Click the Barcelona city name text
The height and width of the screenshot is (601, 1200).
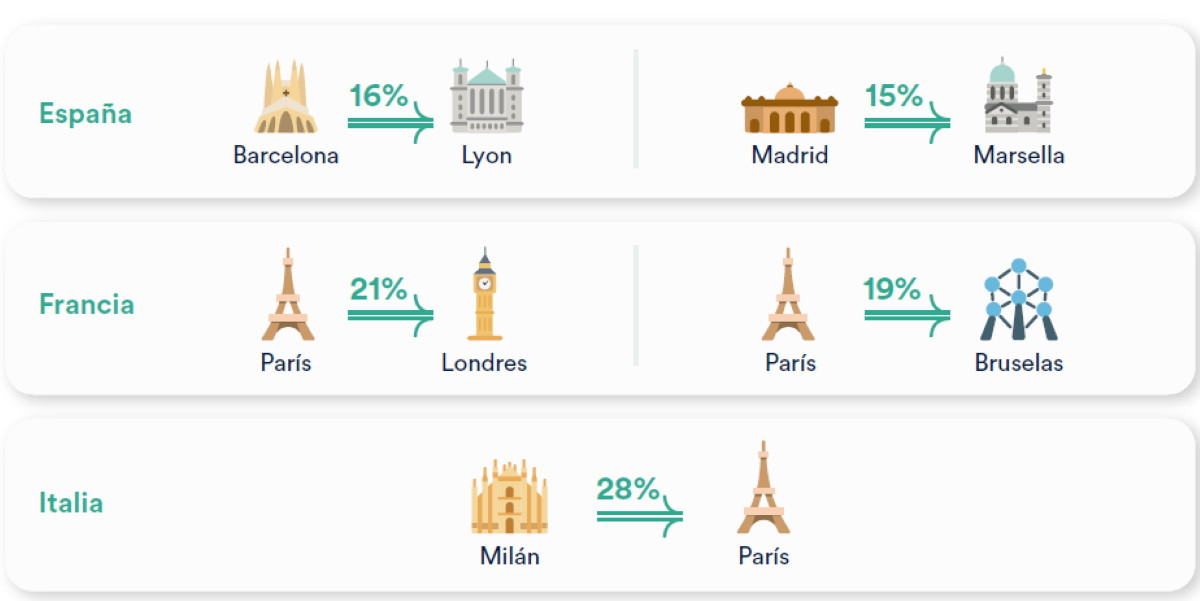click(286, 156)
